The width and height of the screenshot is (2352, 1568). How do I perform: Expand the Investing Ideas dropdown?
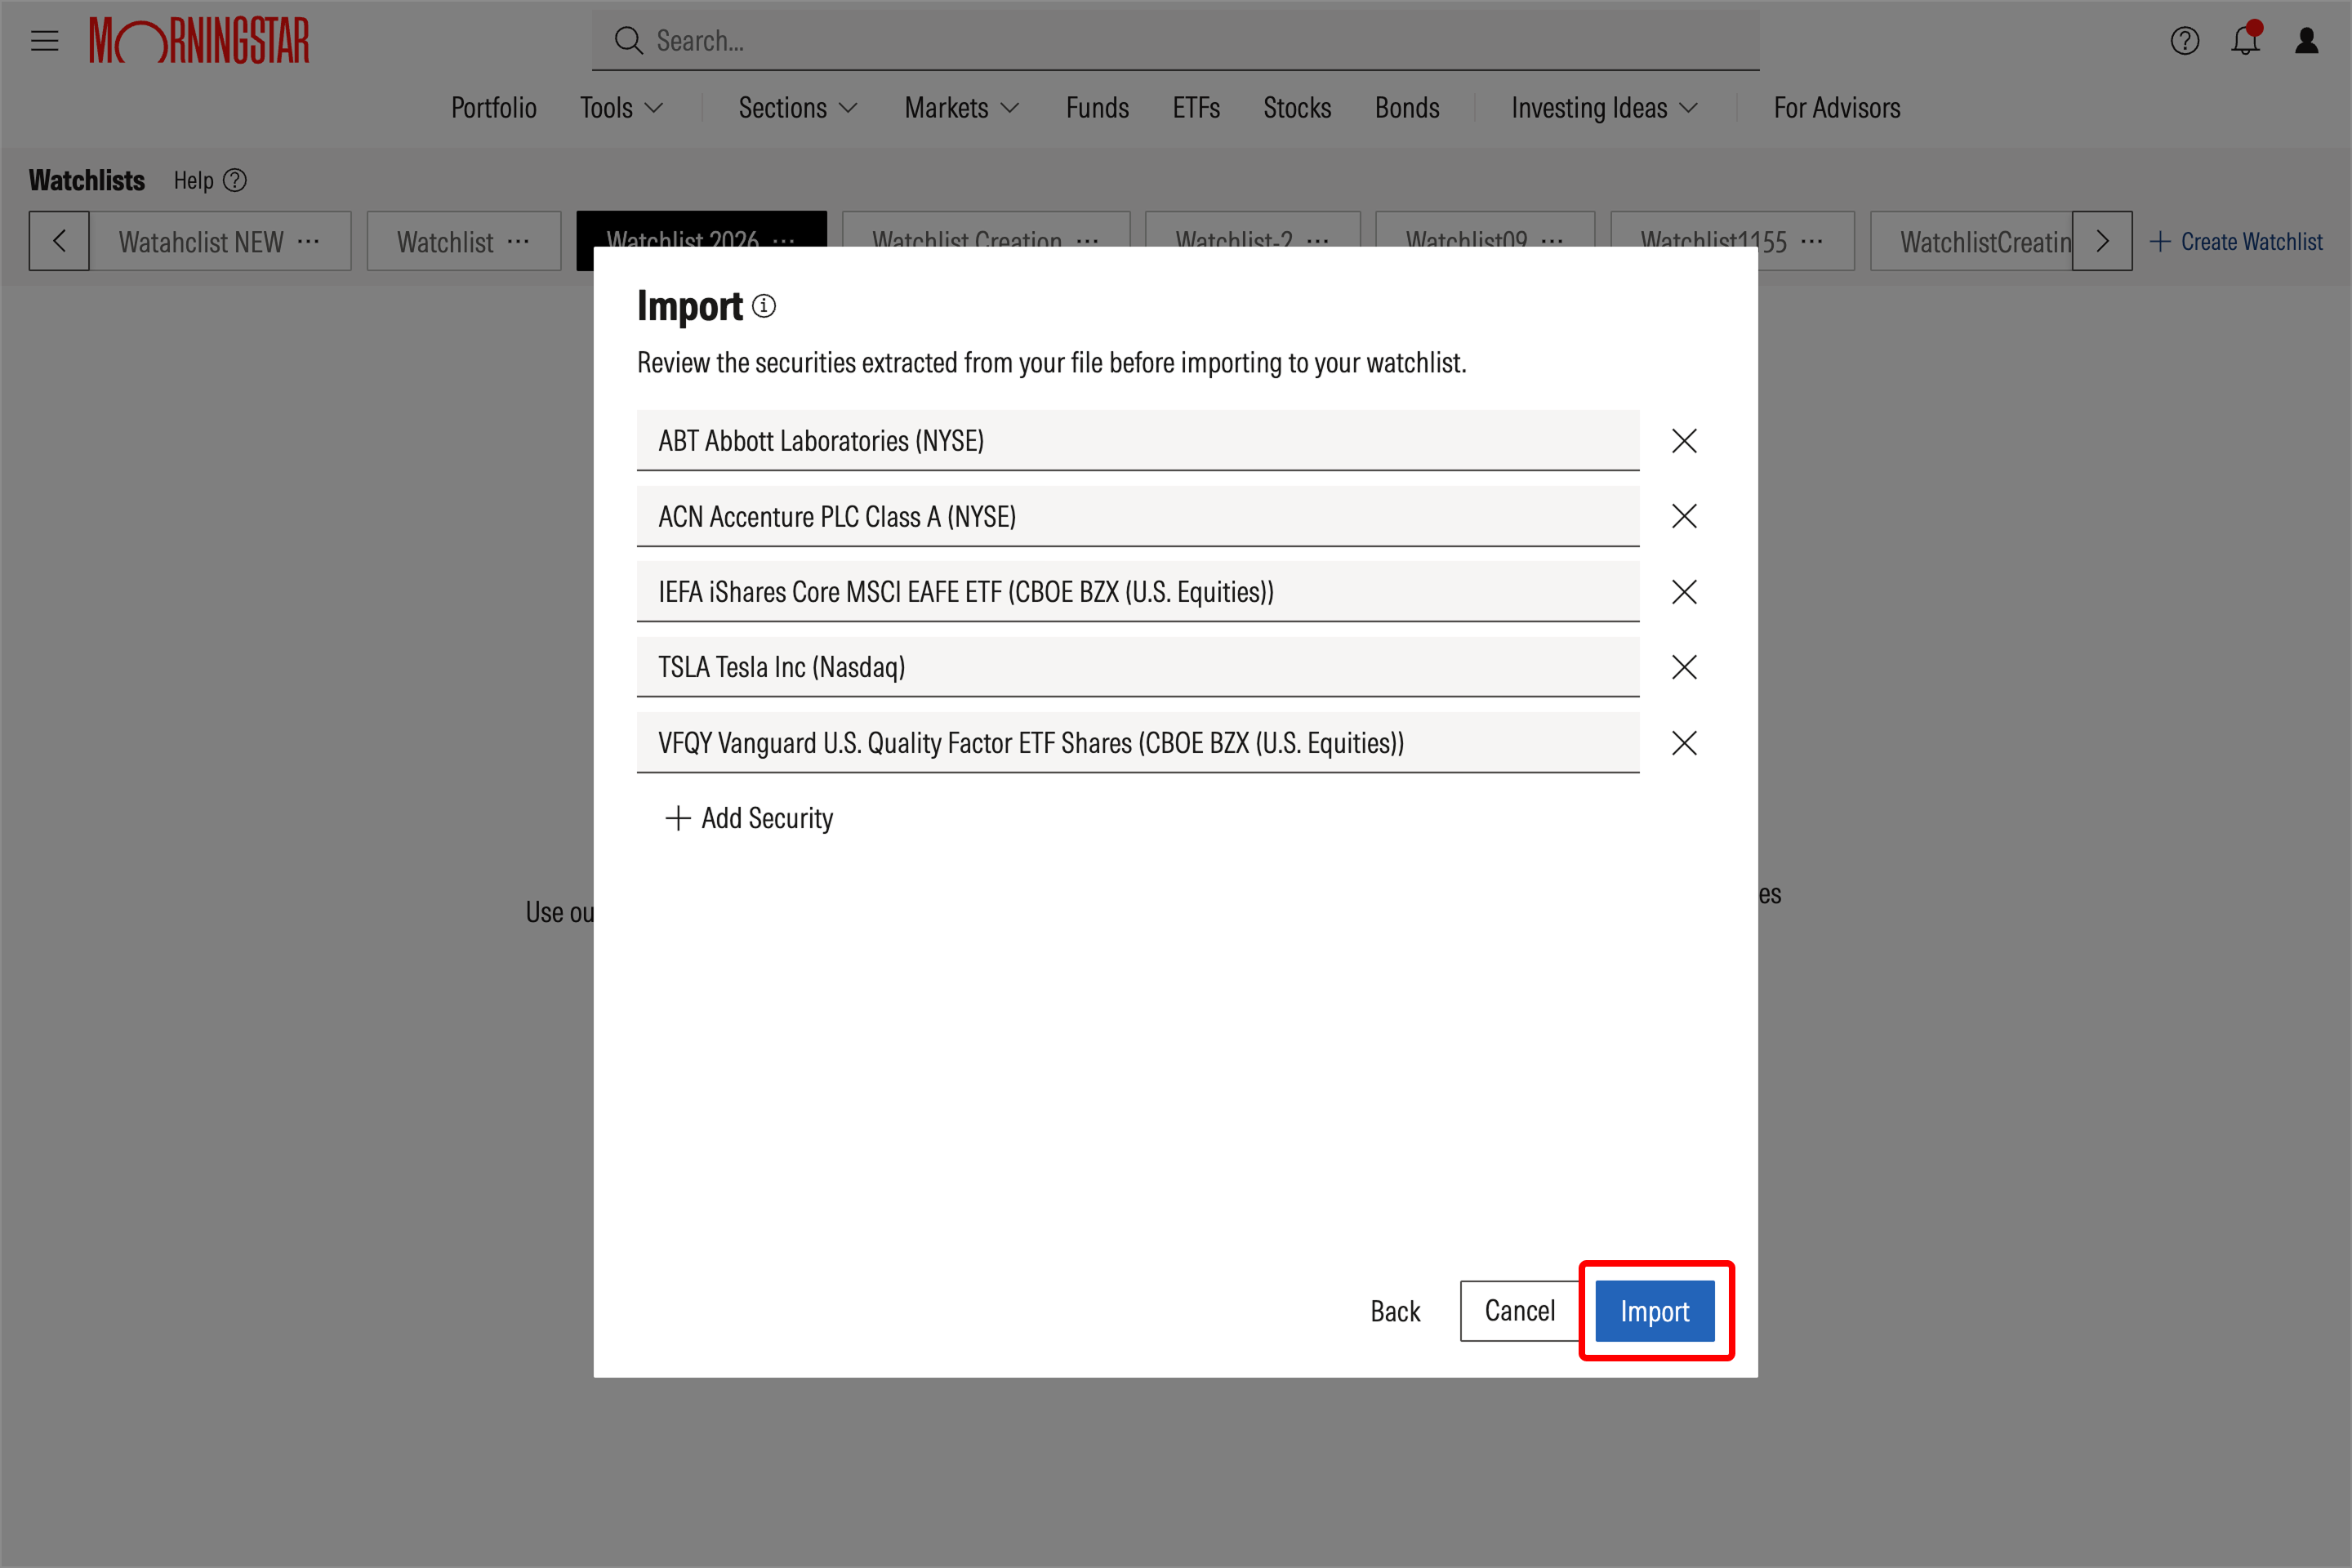(x=1604, y=108)
